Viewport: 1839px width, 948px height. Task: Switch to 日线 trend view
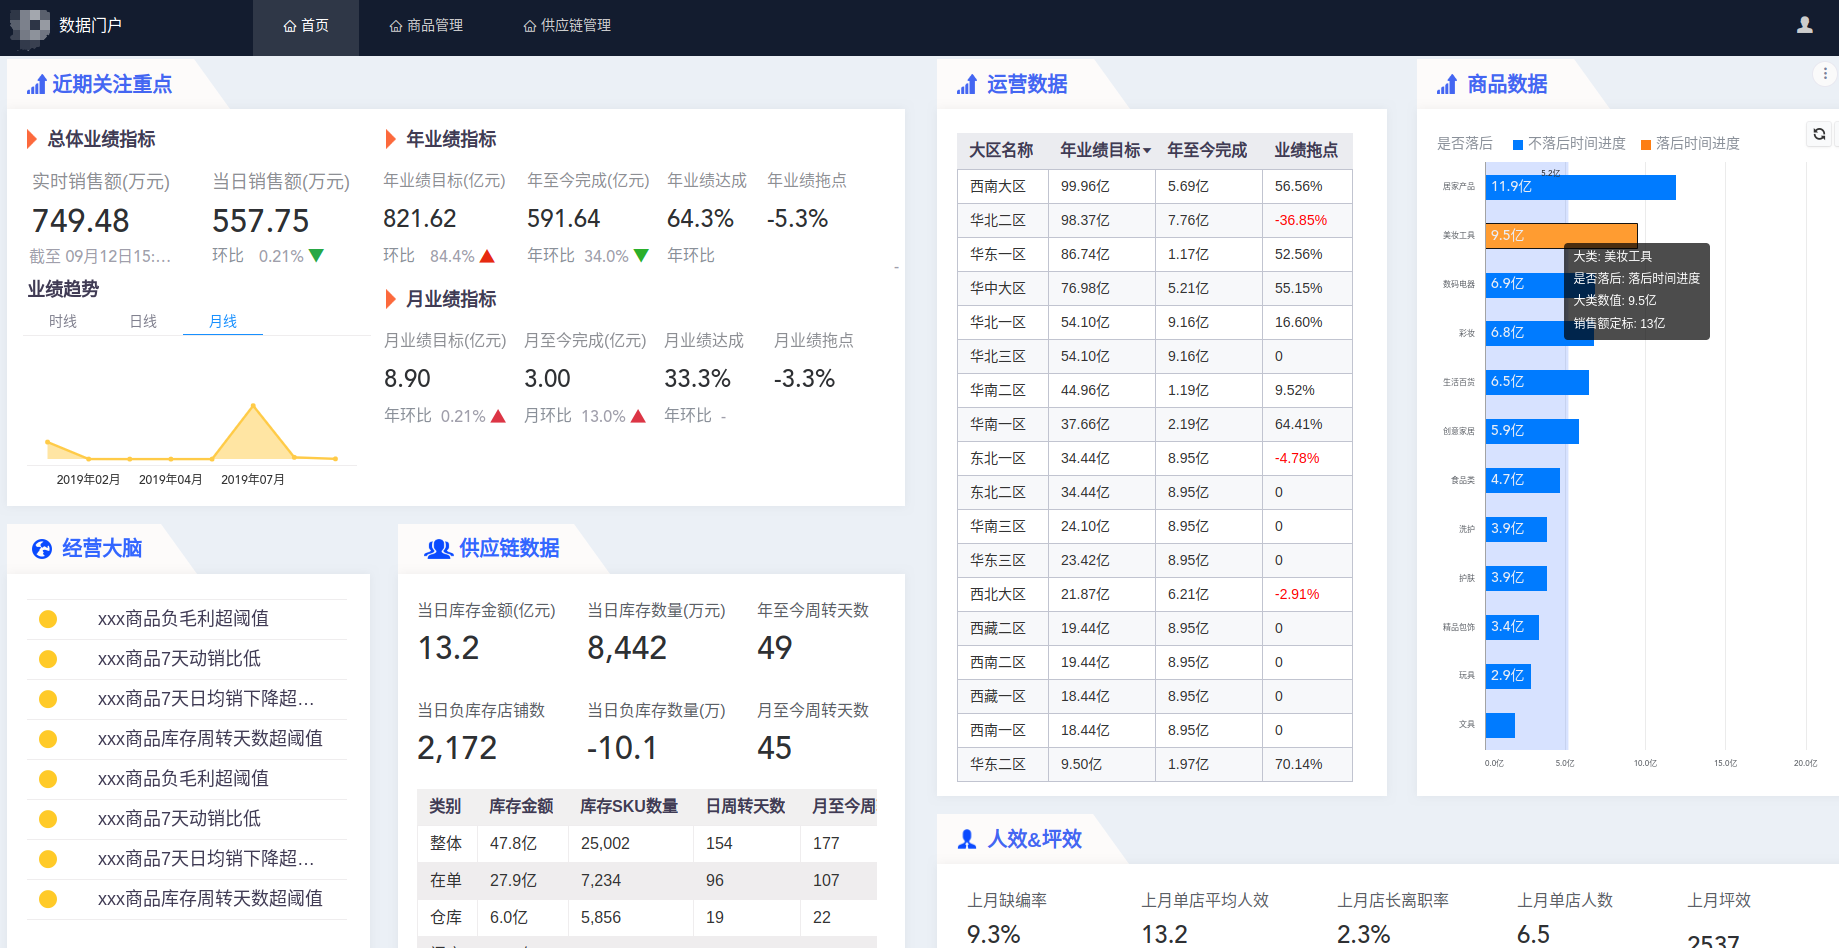pyautogui.click(x=143, y=321)
